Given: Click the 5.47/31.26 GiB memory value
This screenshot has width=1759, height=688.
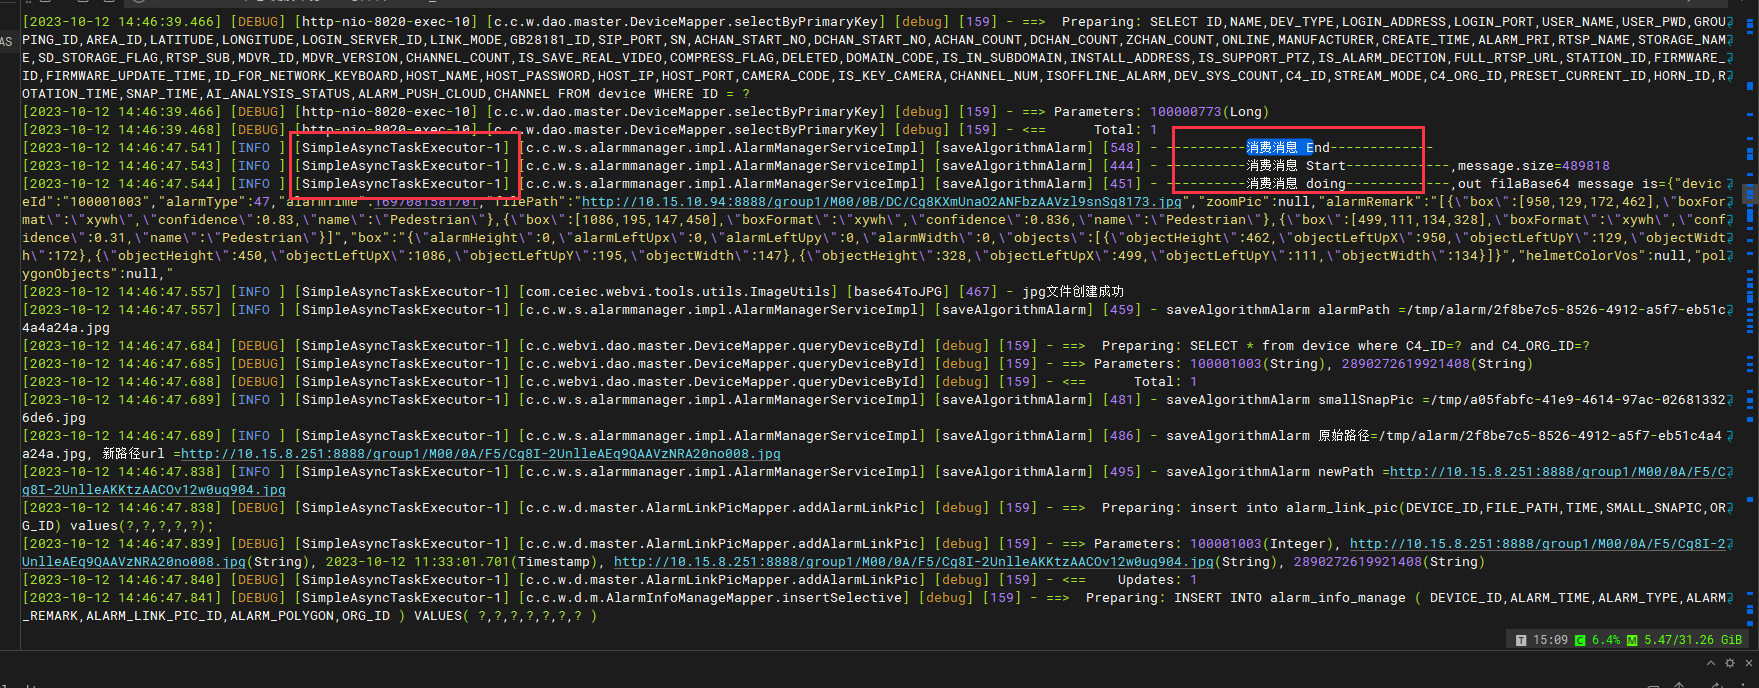Looking at the screenshot, I should pyautogui.click(x=1693, y=640).
